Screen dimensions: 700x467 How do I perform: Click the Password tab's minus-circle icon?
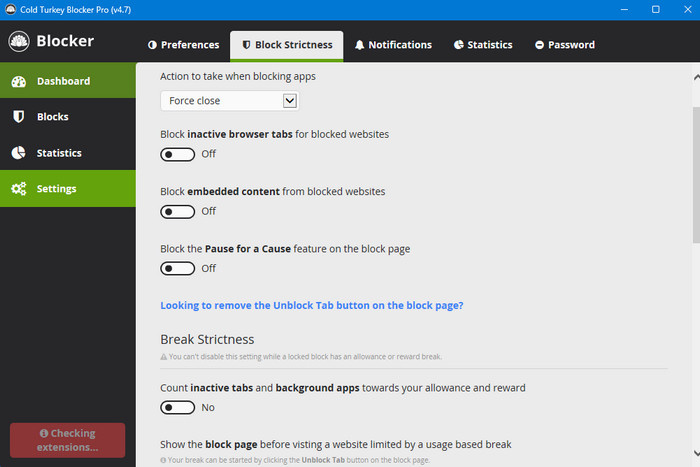tap(539, 45)
